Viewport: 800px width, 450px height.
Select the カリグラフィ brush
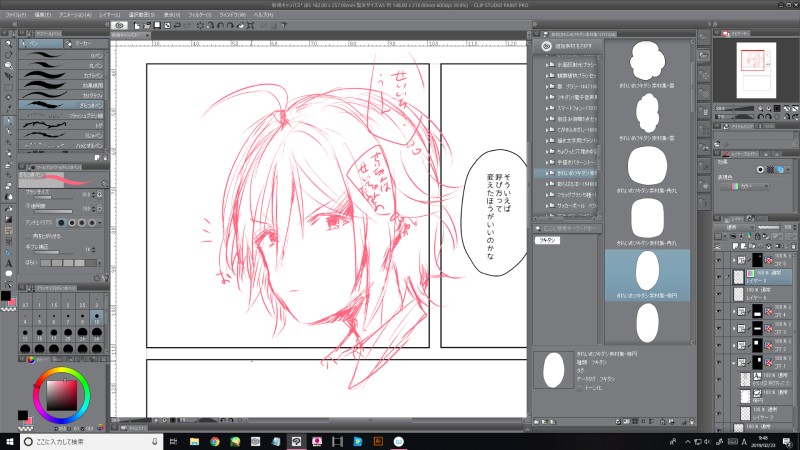tap(61, 95)
